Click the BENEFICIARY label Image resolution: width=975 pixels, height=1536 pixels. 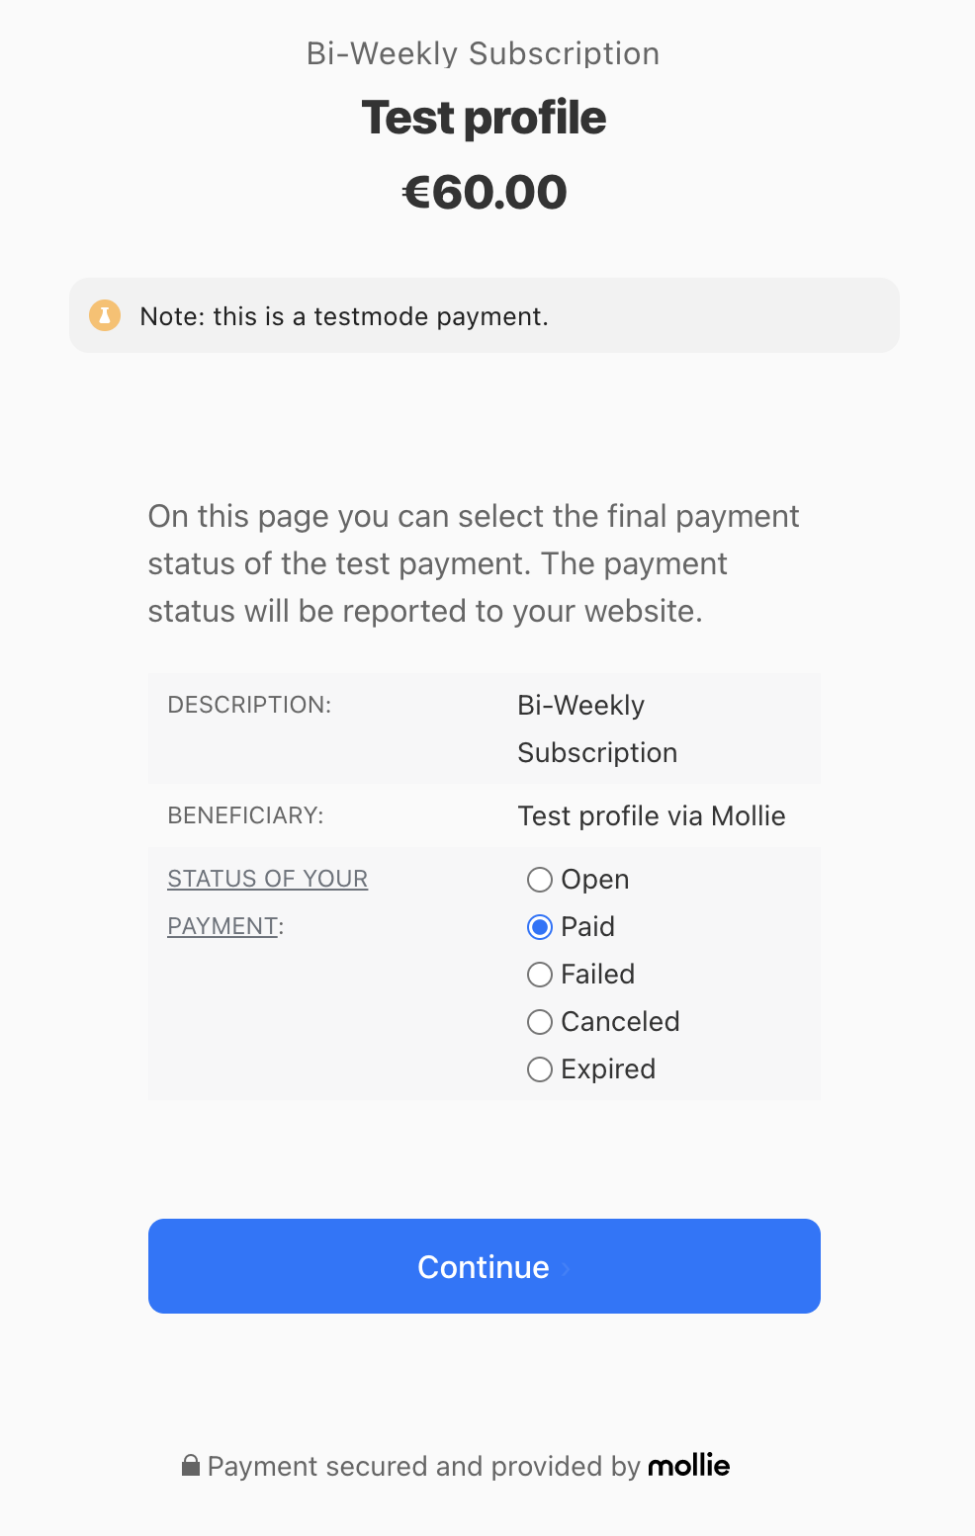(x=244, y=815)
